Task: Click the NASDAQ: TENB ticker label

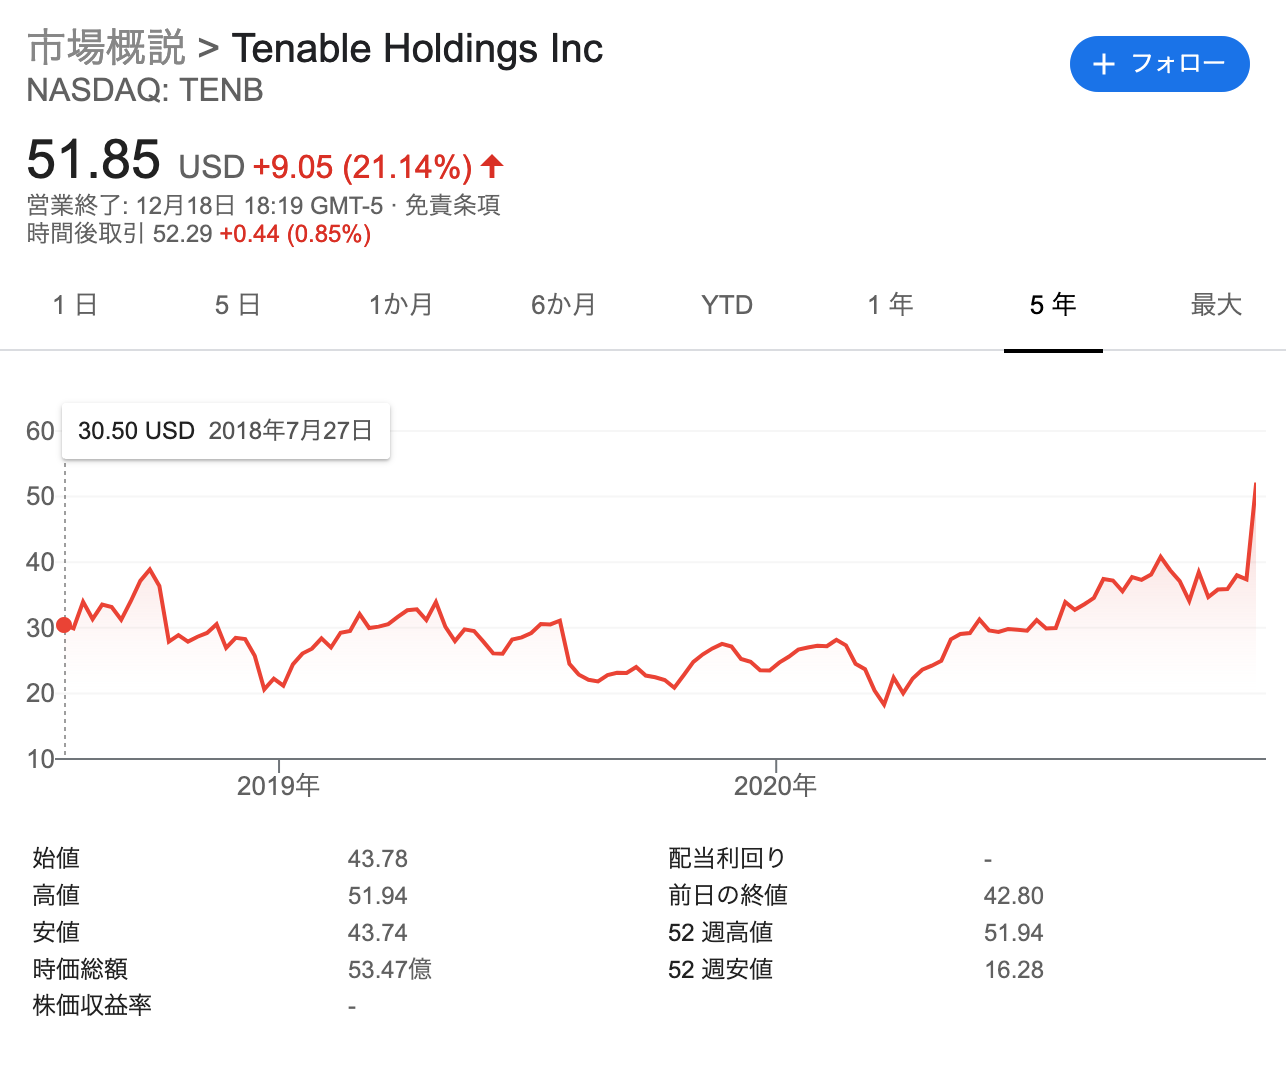Action: (x=143, y=90)
